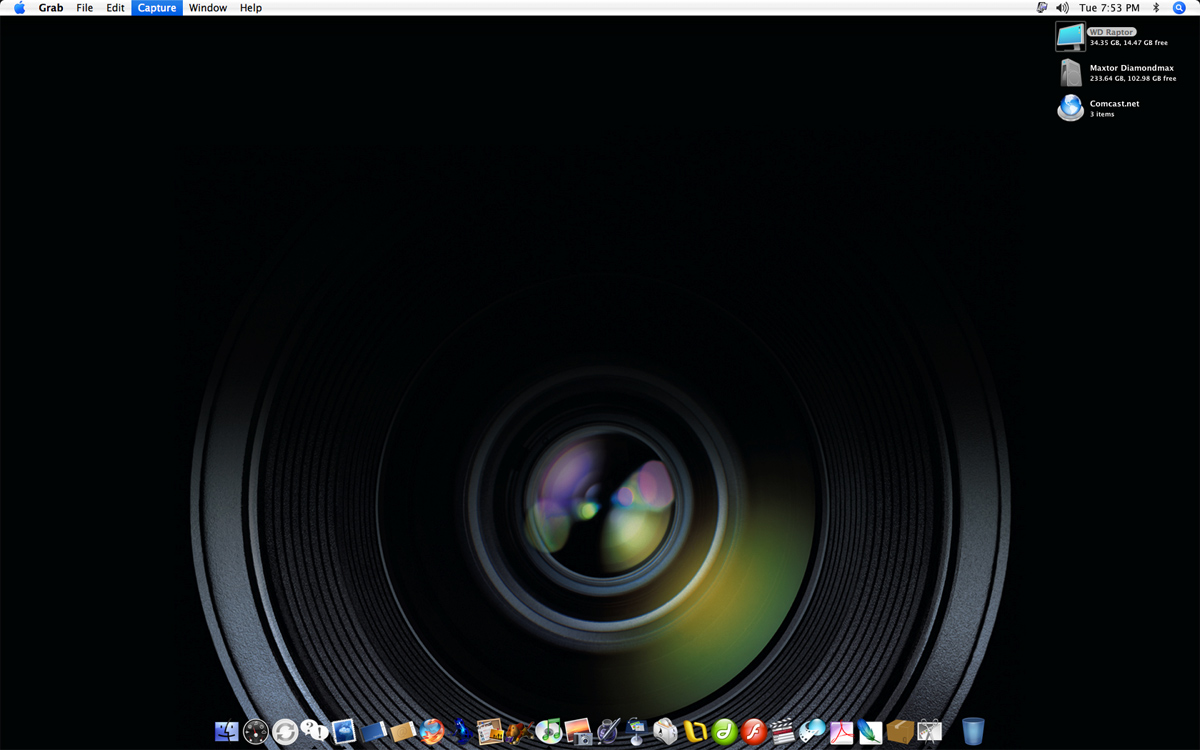Click the '34.35 GB, 14.47 GB free' text
Viewport: 1200px width, 750px height.
point(1129,43)
